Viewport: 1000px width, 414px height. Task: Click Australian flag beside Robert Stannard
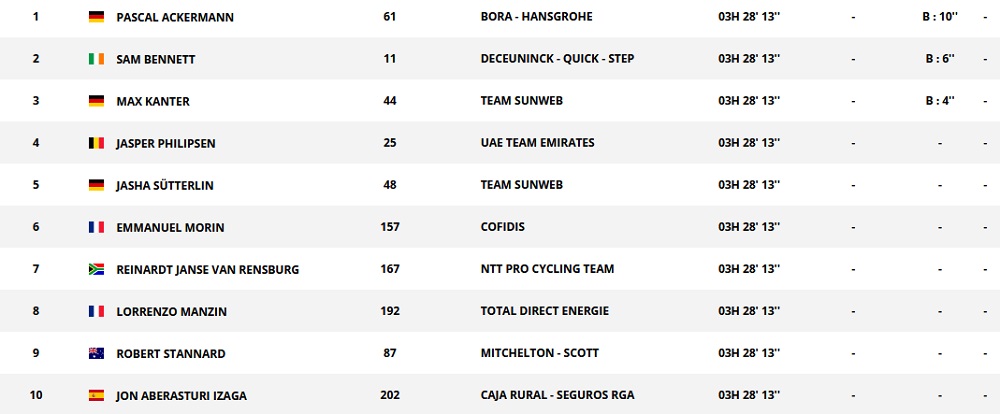96,354
